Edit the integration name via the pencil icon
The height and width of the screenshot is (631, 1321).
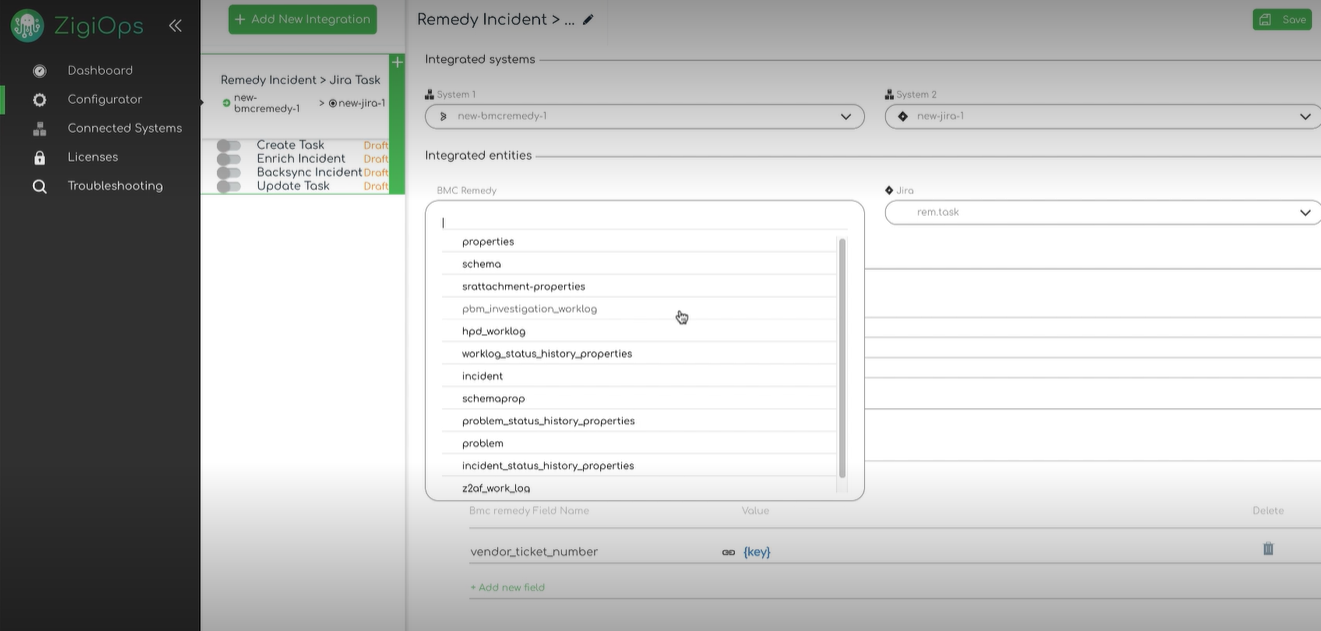(587, 18)
